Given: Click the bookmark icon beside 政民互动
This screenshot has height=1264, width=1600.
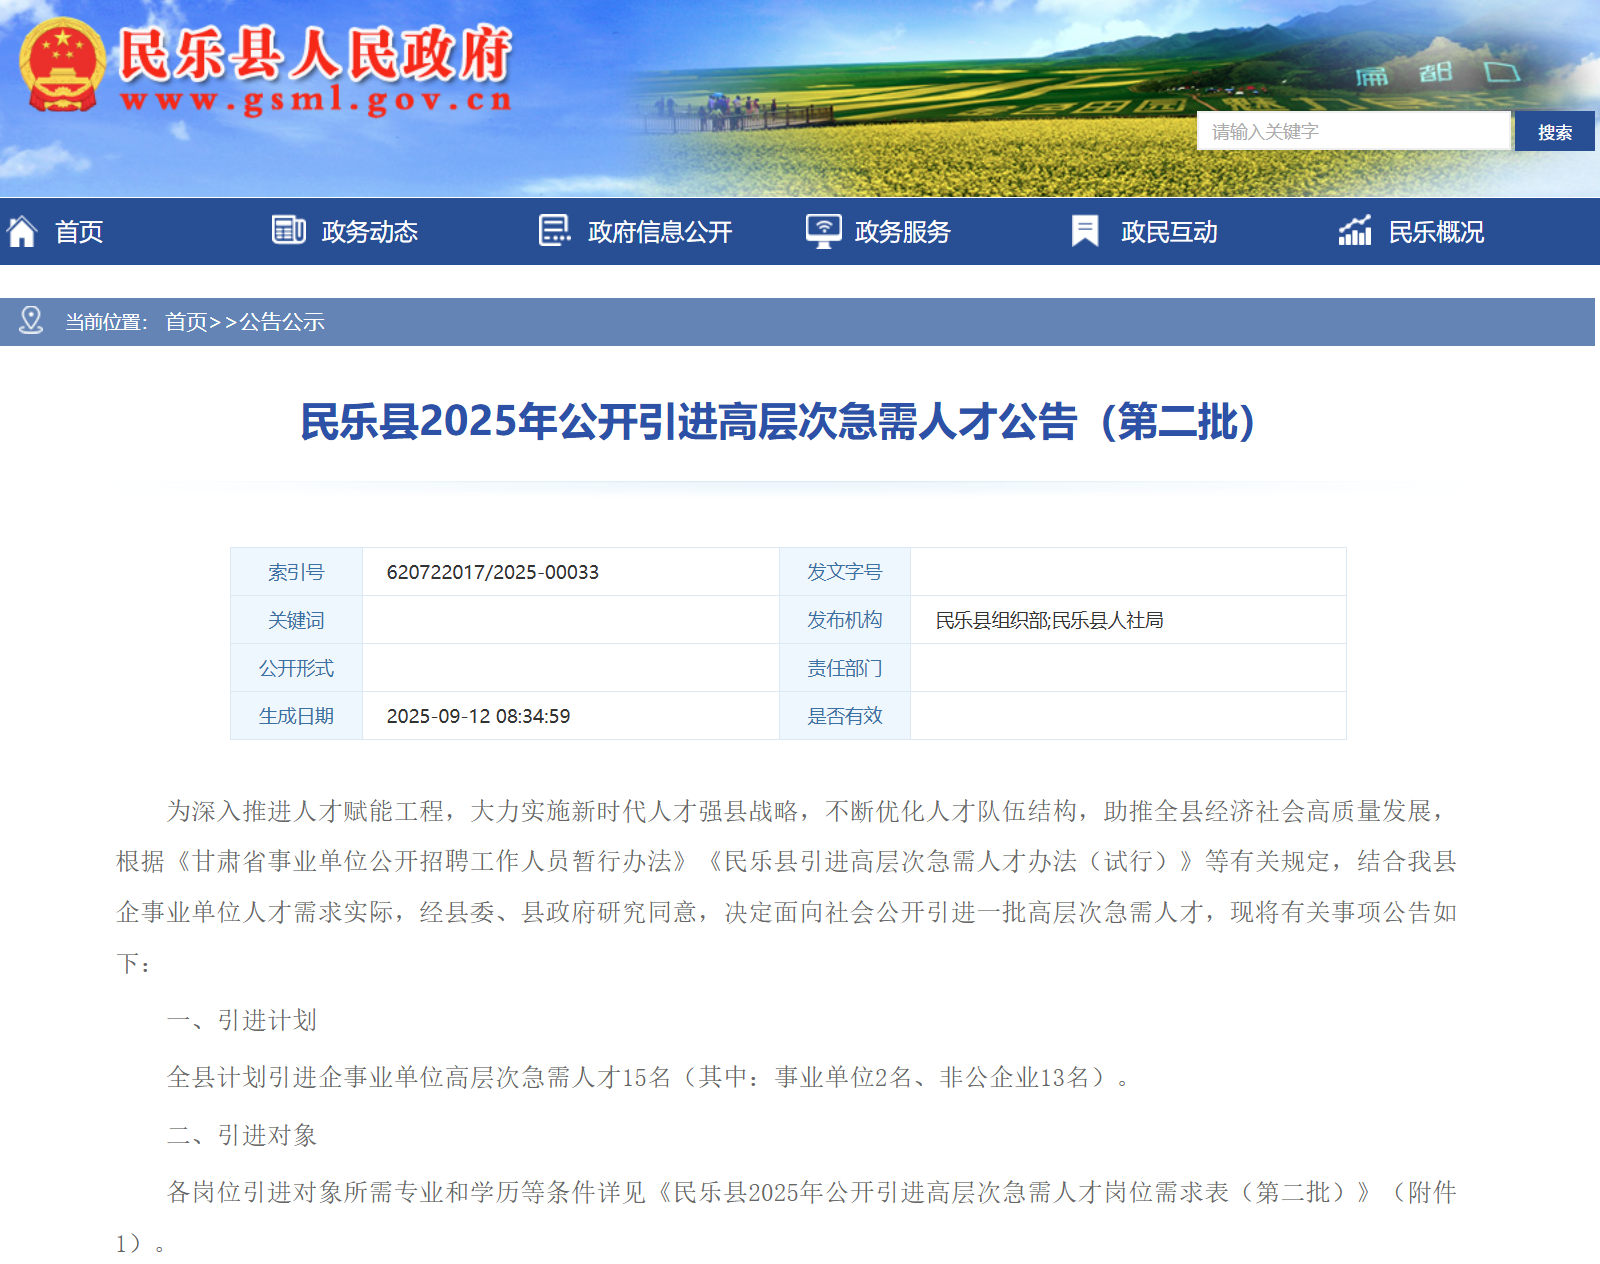Looking at the screenshot, I should coord(1085,231).
